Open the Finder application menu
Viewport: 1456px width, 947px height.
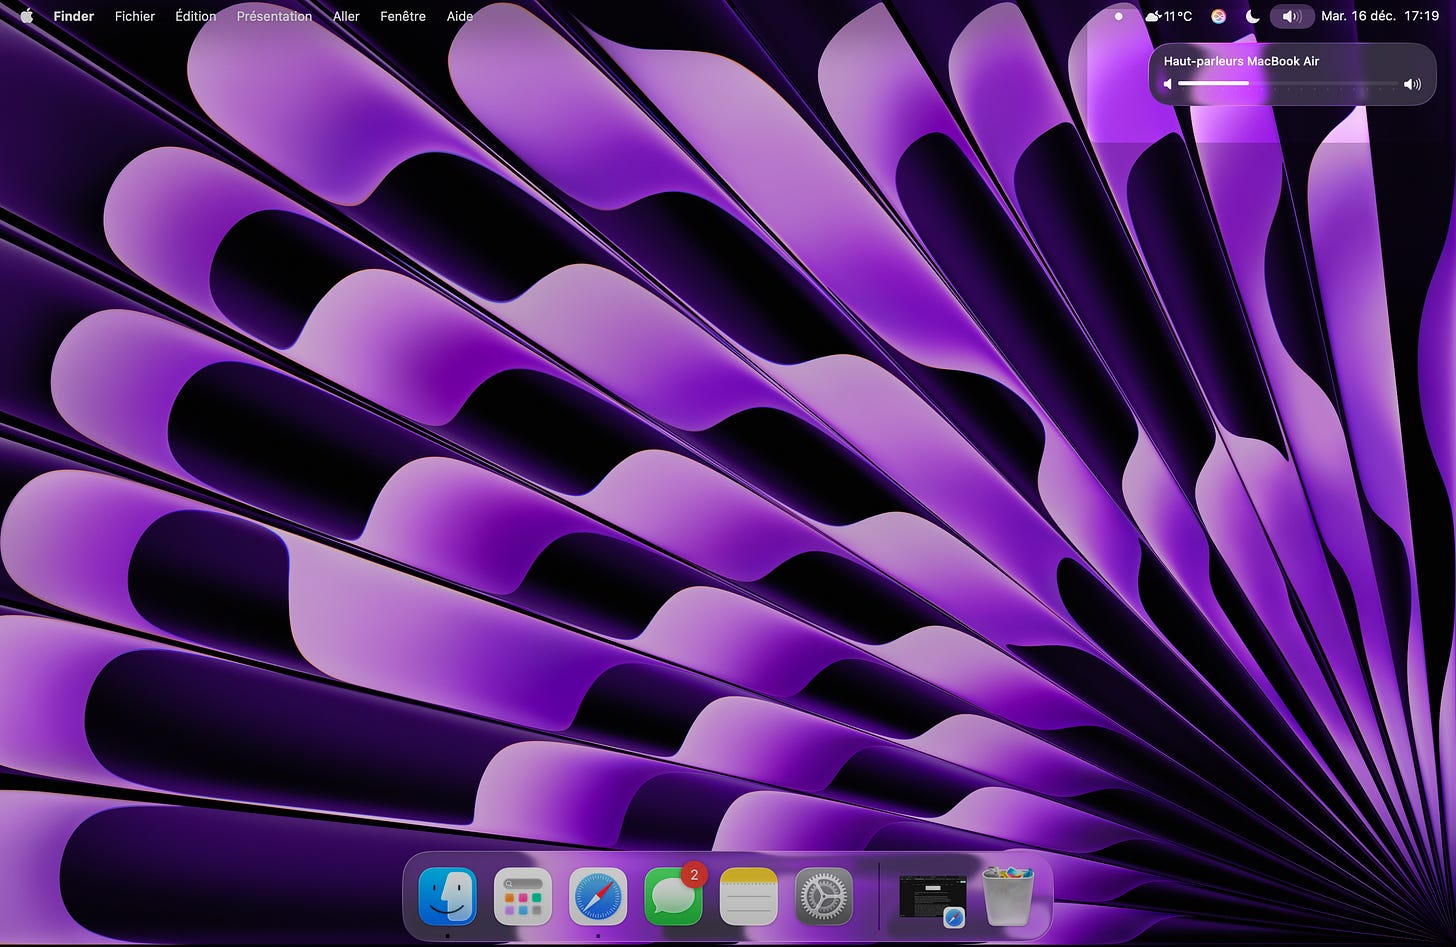tap(74, 16)
